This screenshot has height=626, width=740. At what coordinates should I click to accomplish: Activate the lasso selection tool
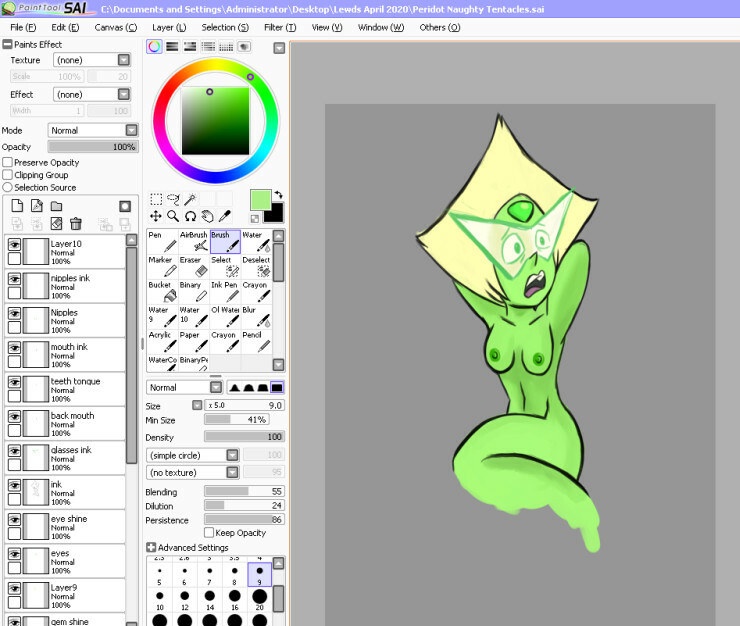point(173,199)
